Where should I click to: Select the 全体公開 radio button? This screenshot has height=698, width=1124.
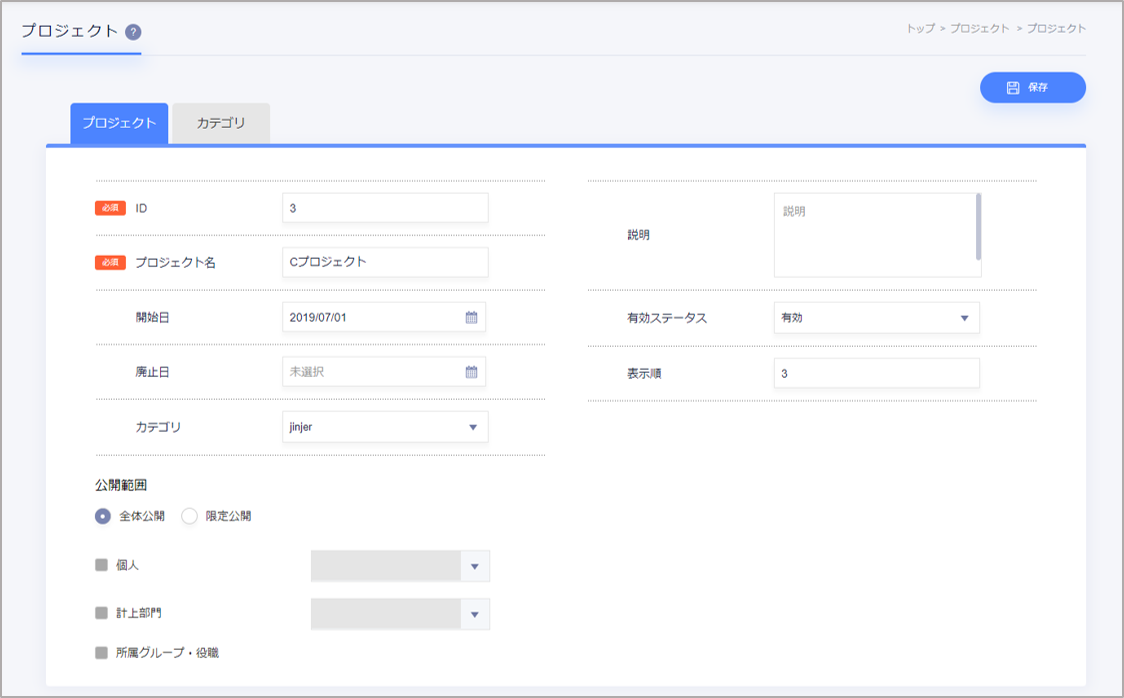pyautogui.click(x=102, y=516)
